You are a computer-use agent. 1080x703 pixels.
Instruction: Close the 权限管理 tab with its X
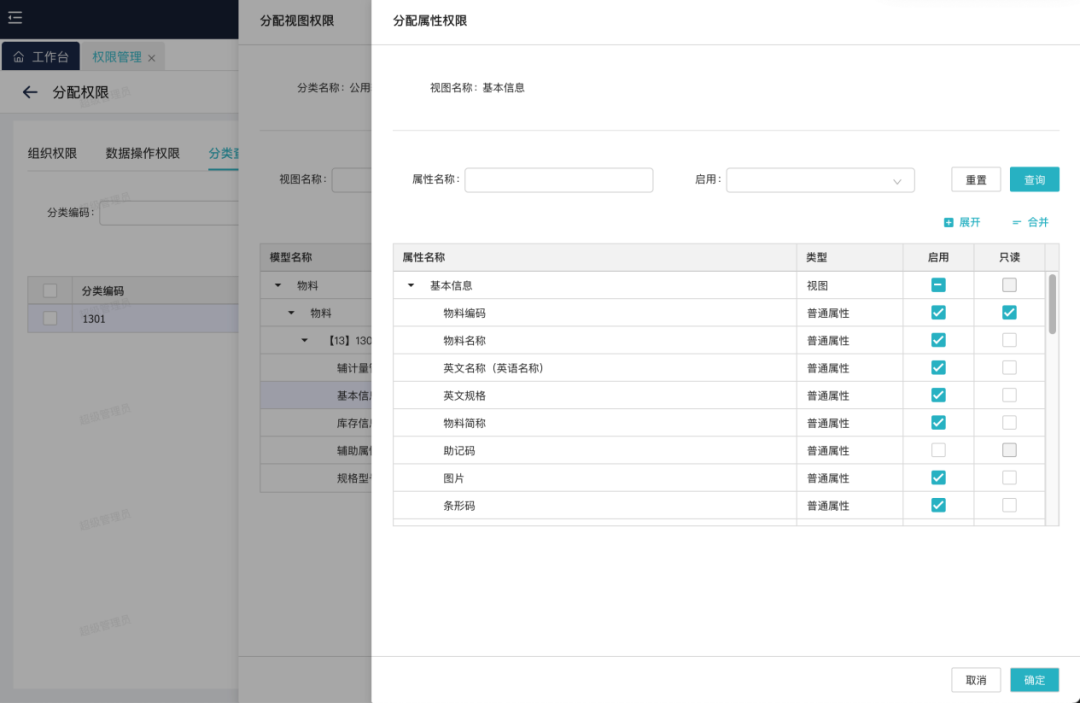click(x=152, y=58)
